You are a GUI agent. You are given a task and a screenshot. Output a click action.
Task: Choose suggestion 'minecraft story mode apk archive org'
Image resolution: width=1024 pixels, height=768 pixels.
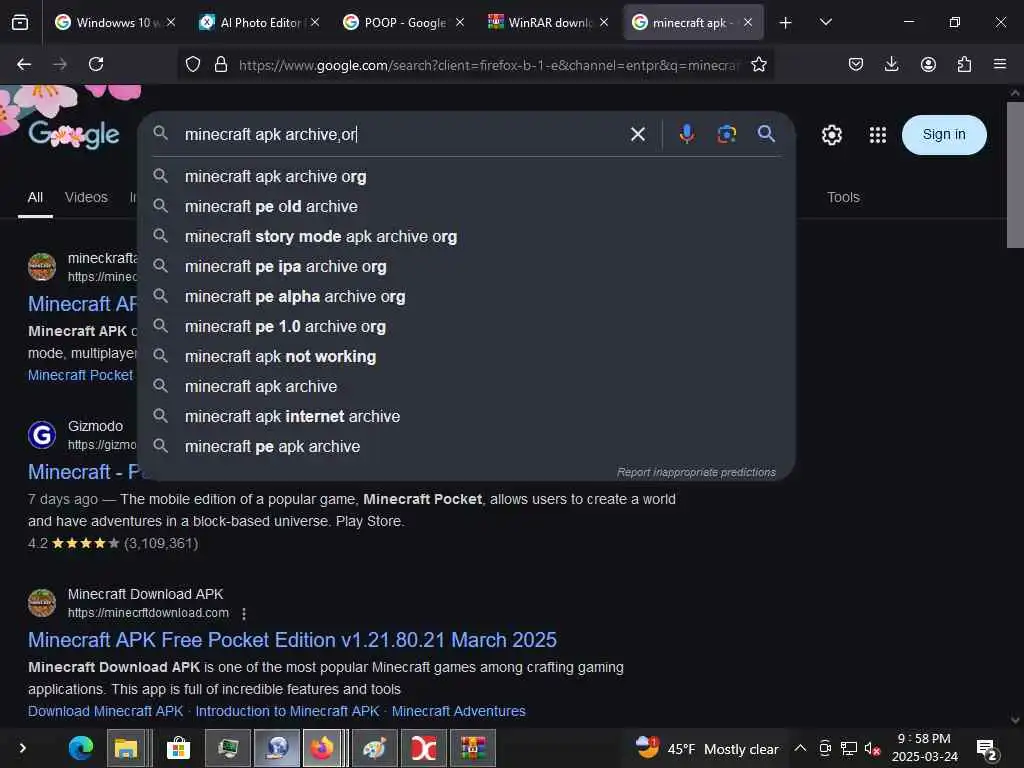click(x=466, y=236)
